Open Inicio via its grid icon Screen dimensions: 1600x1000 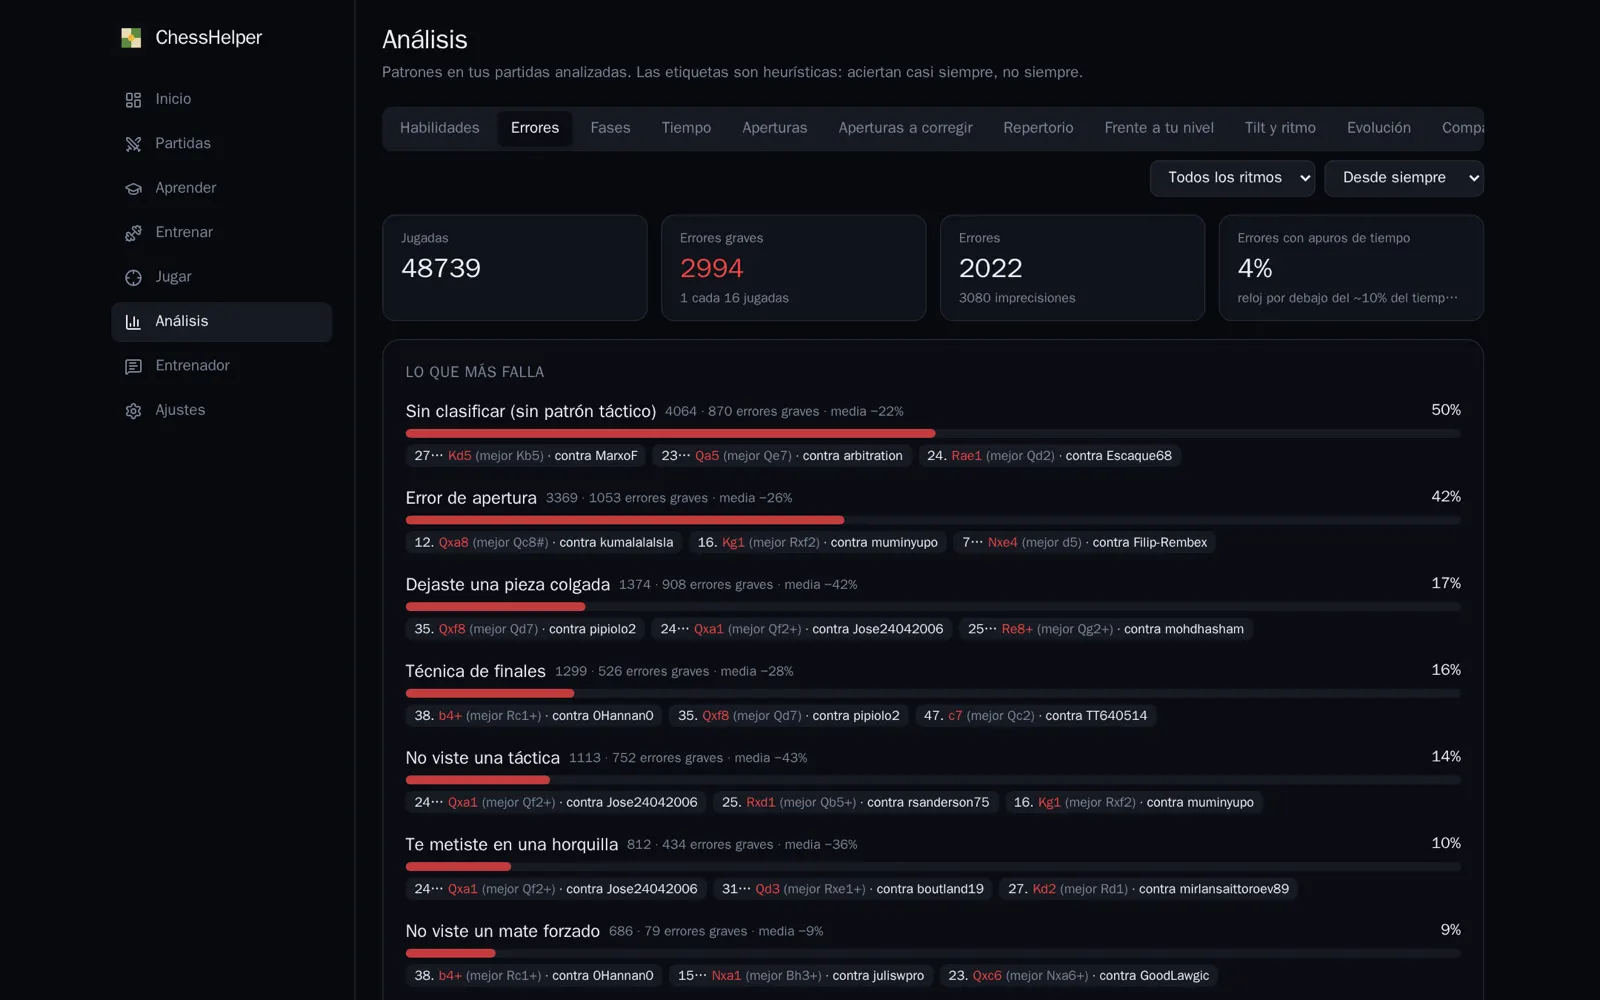click(133, 100)
